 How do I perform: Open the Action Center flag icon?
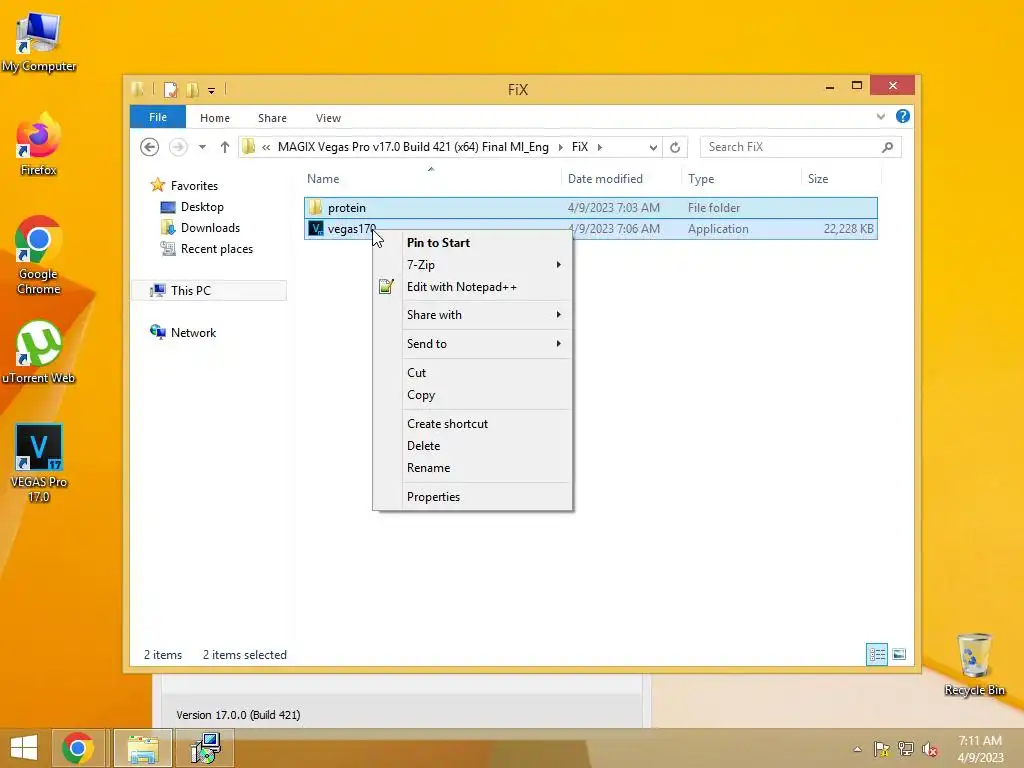(x=881, y=749)
